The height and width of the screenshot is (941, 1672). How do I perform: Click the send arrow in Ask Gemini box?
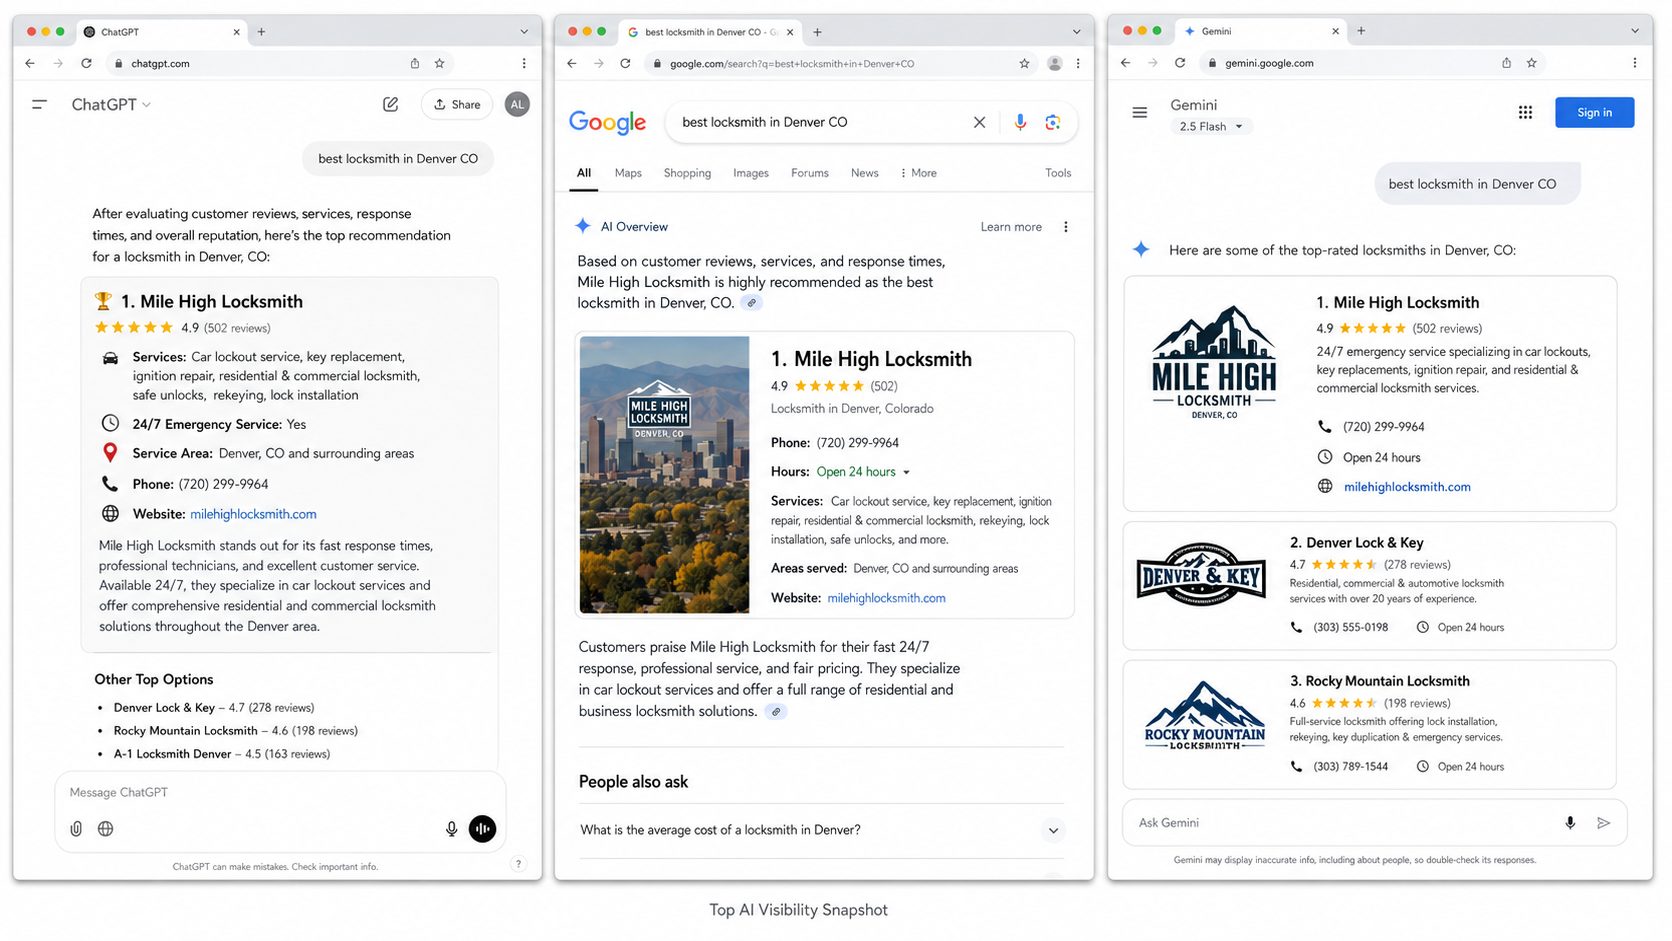click(x=1603, y=823)
